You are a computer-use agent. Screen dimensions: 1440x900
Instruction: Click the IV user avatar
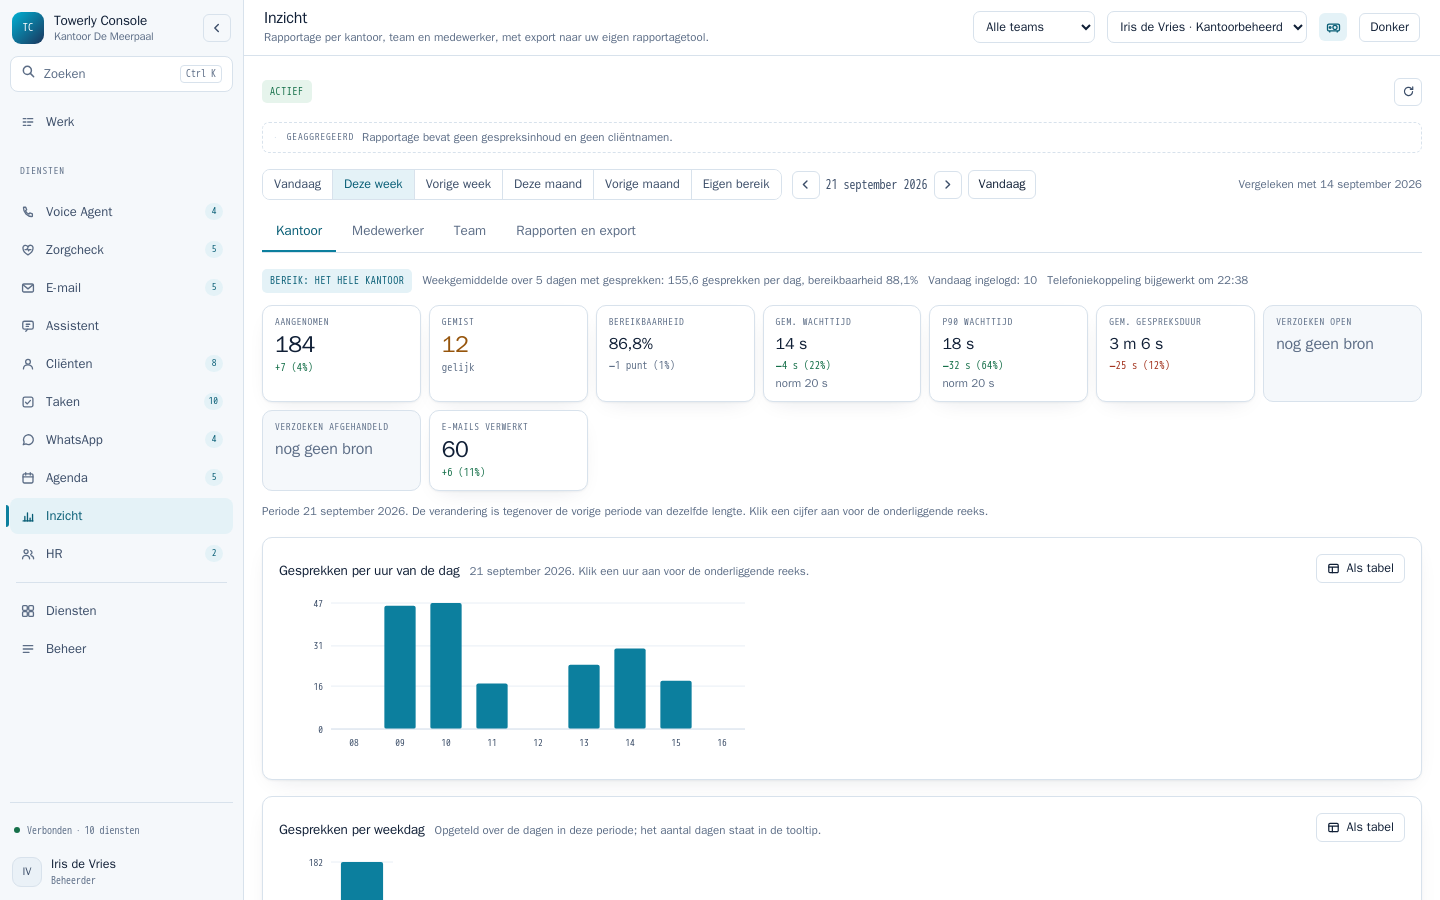tap(27, 872)
